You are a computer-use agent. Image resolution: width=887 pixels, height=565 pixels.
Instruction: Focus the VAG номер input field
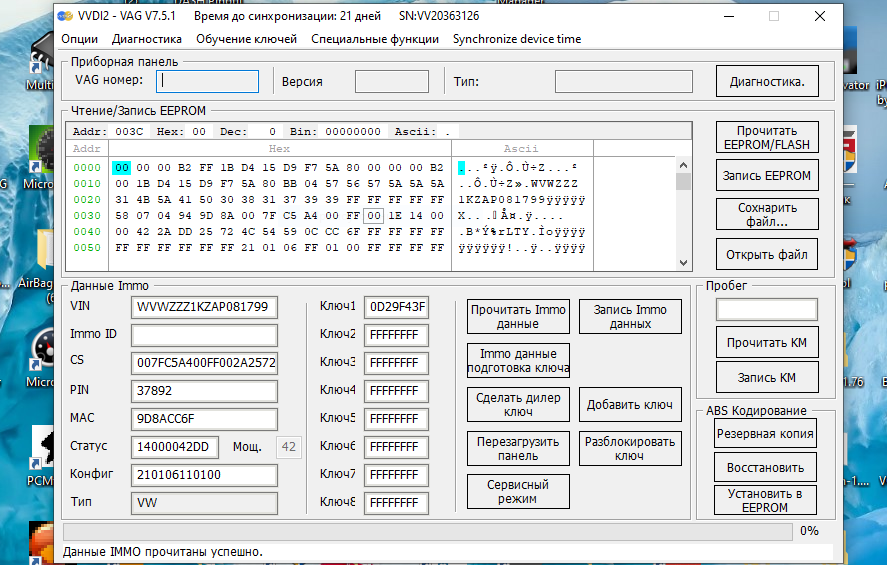click(x=208, y=81)
